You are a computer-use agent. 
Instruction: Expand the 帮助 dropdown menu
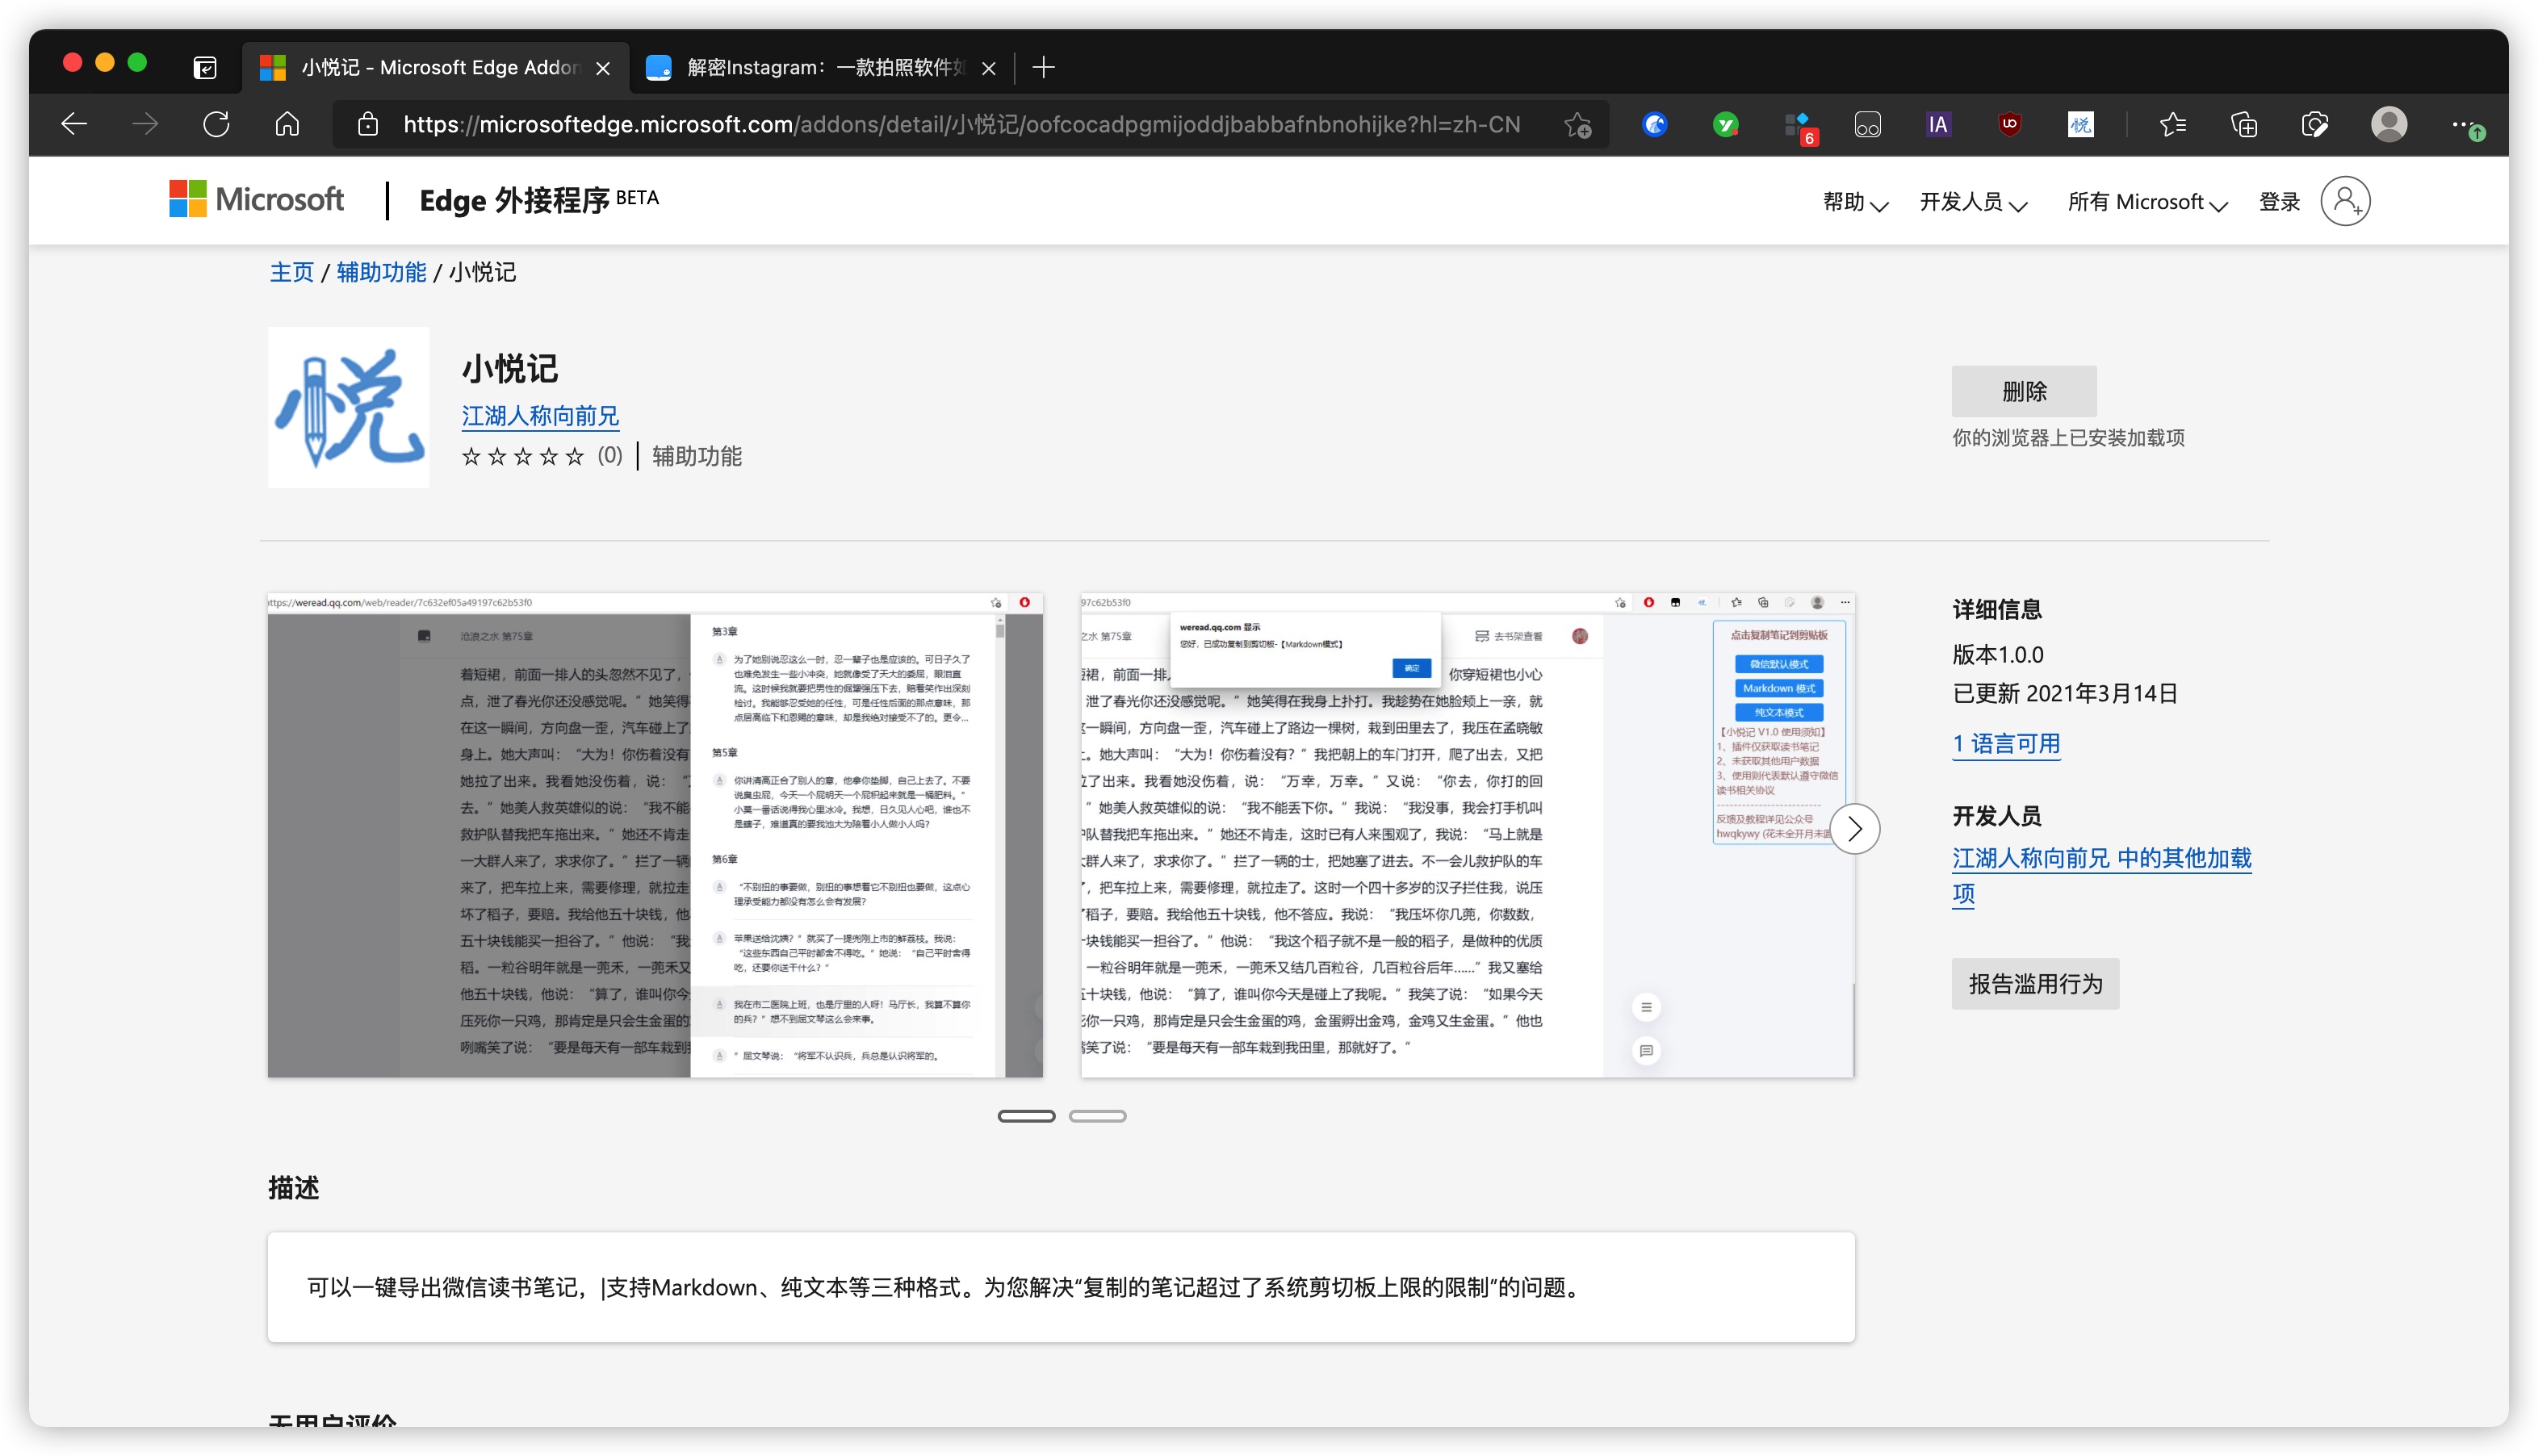pyautogui.click(x=1854, y=202)
